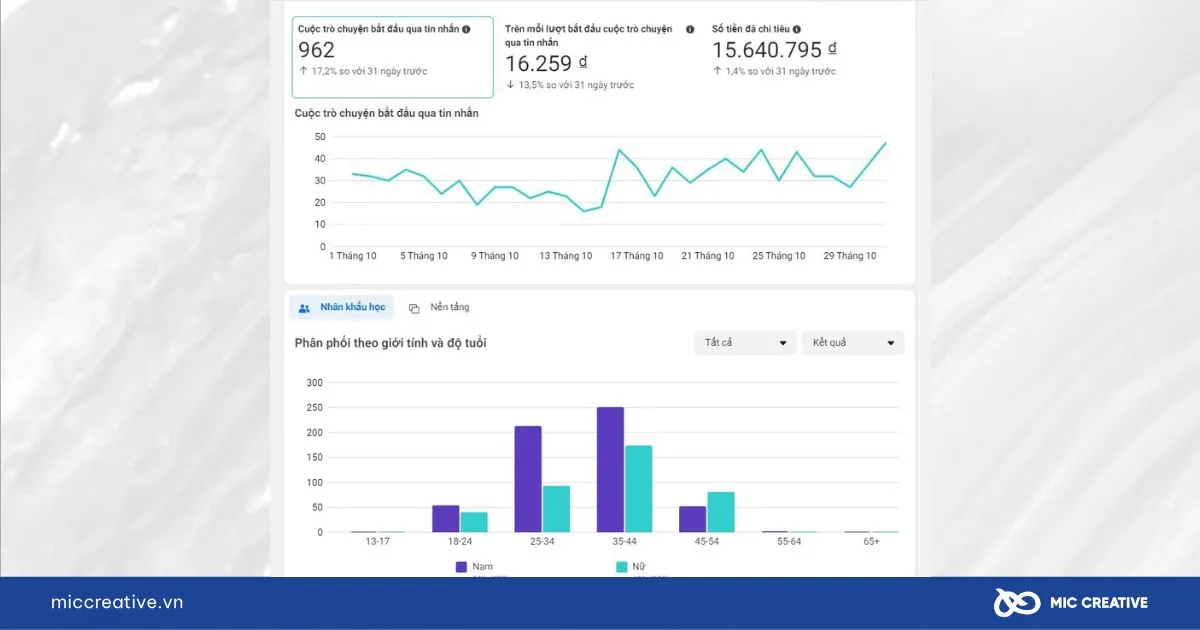Open the miccreative.vn website link
The height and width of the screenshot is (630, 1200).
[117, 602]
